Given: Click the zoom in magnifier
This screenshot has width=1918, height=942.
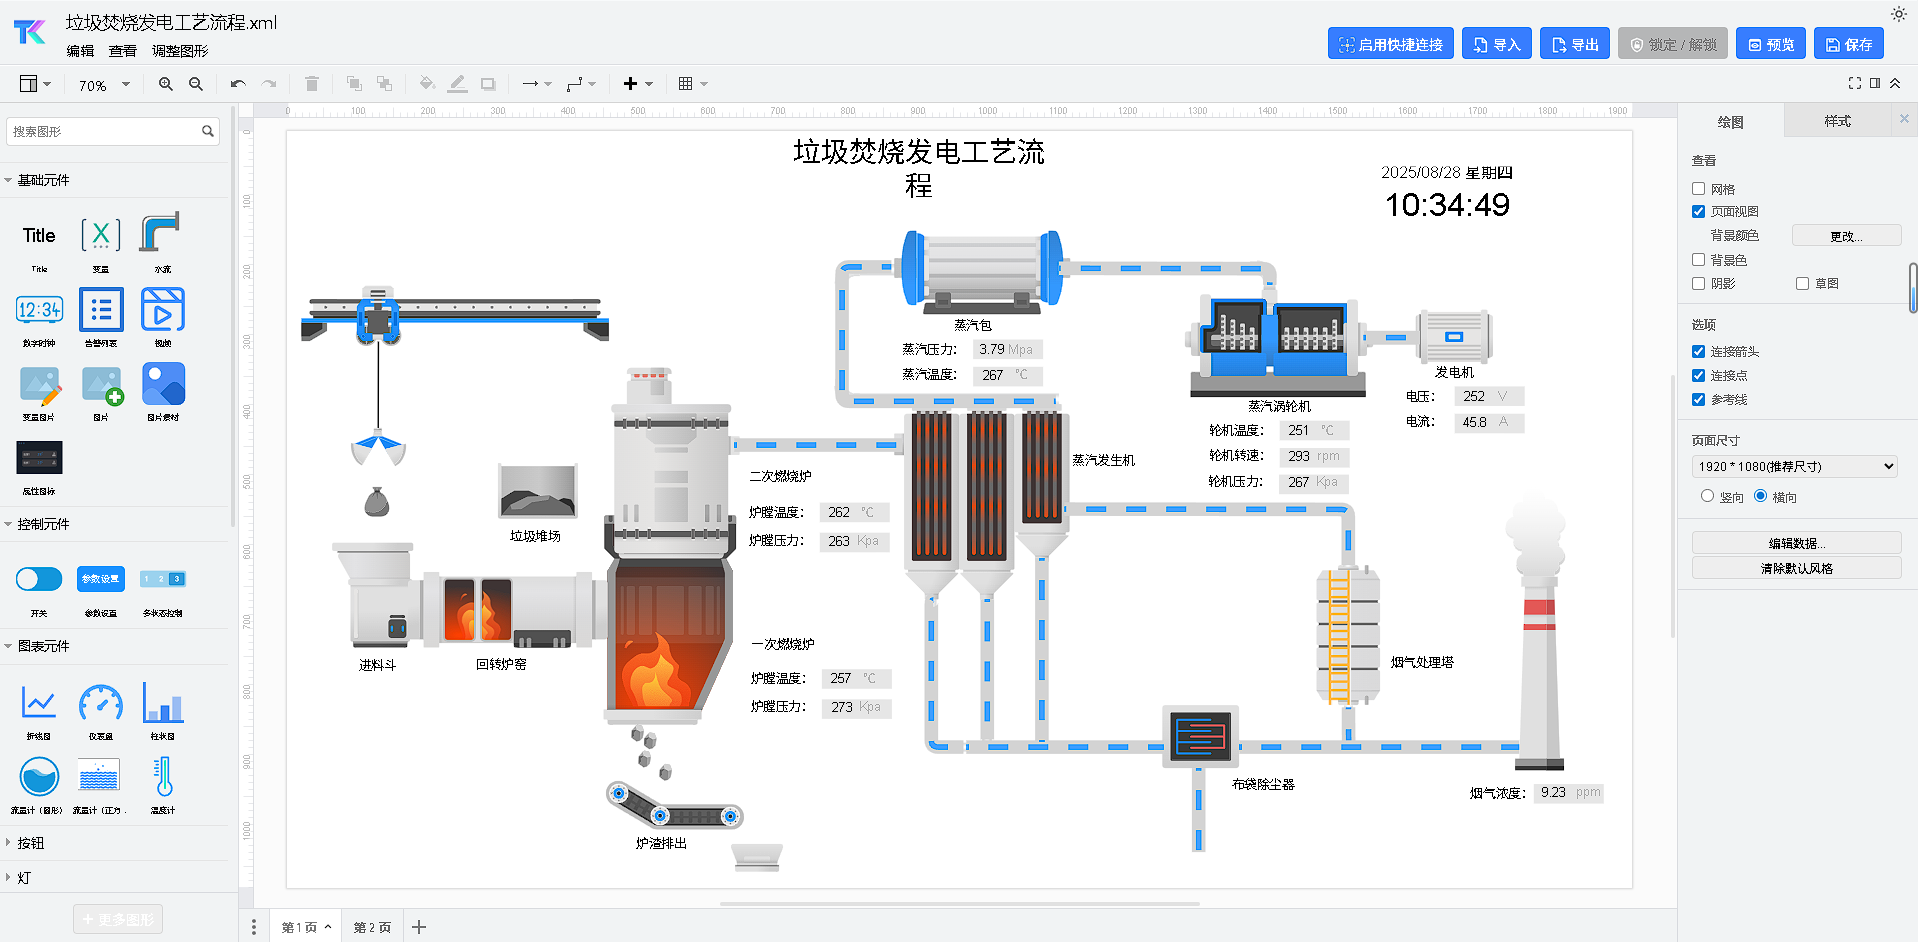Looking at the screenshot, I should point(166,84).
